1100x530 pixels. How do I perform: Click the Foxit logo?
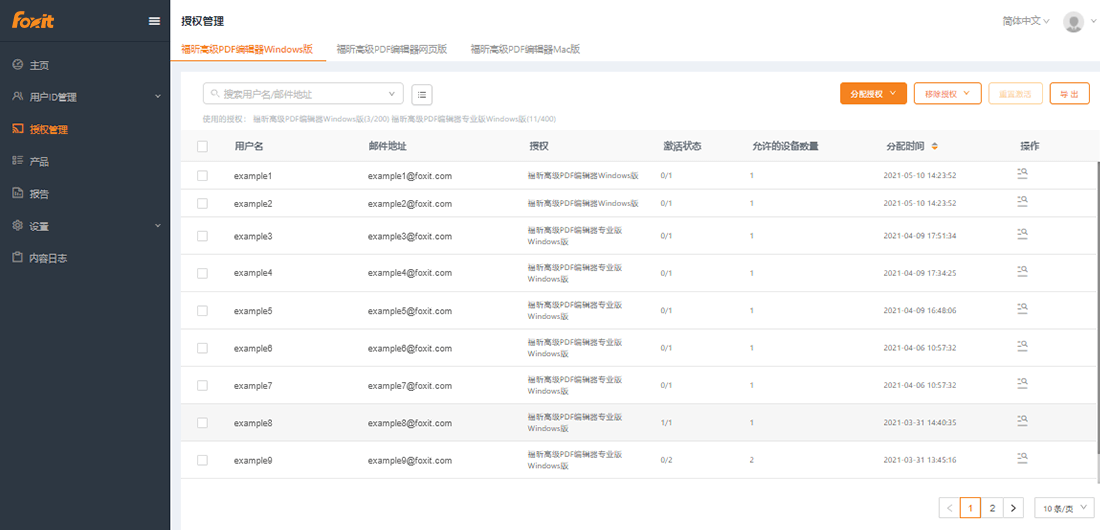pyautogui.click(x=33, y=20)
